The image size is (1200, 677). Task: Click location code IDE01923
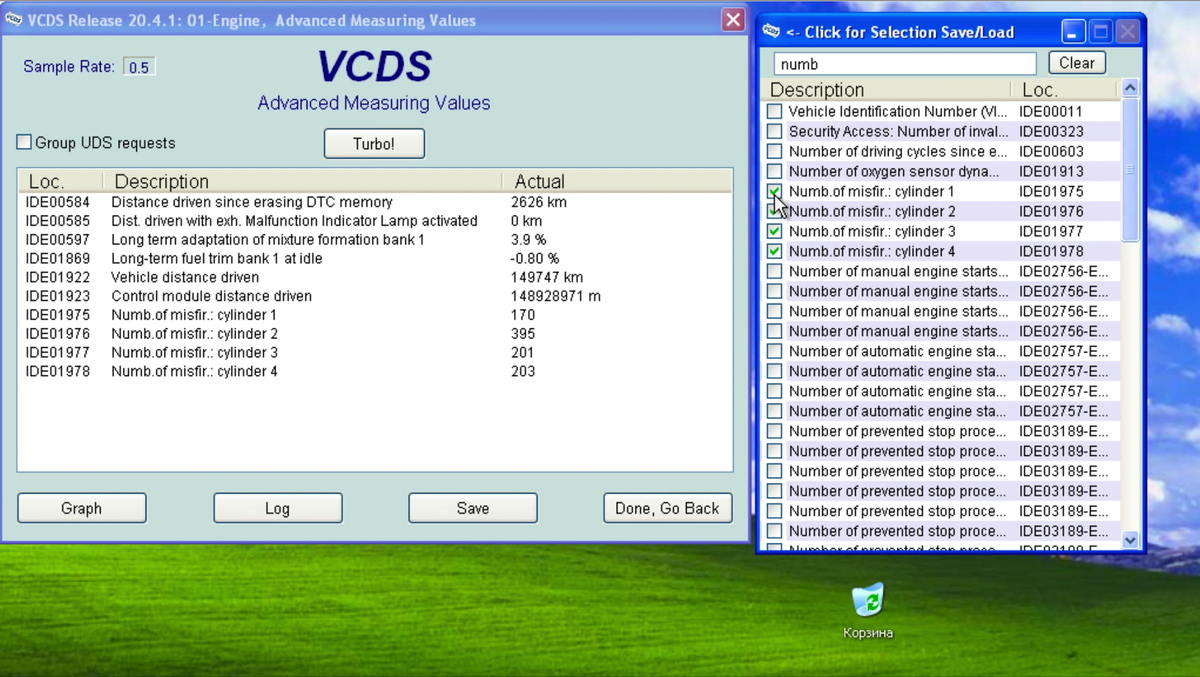point(58,296)
